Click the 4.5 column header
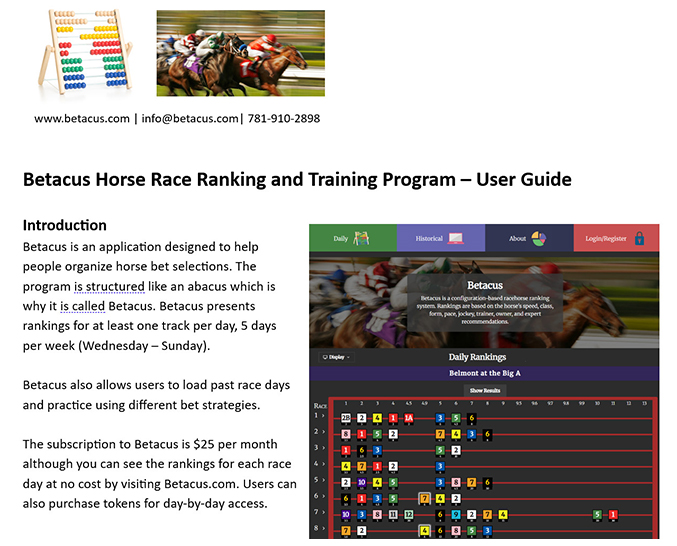Screen dimensions: 677x546 (408, 403)
